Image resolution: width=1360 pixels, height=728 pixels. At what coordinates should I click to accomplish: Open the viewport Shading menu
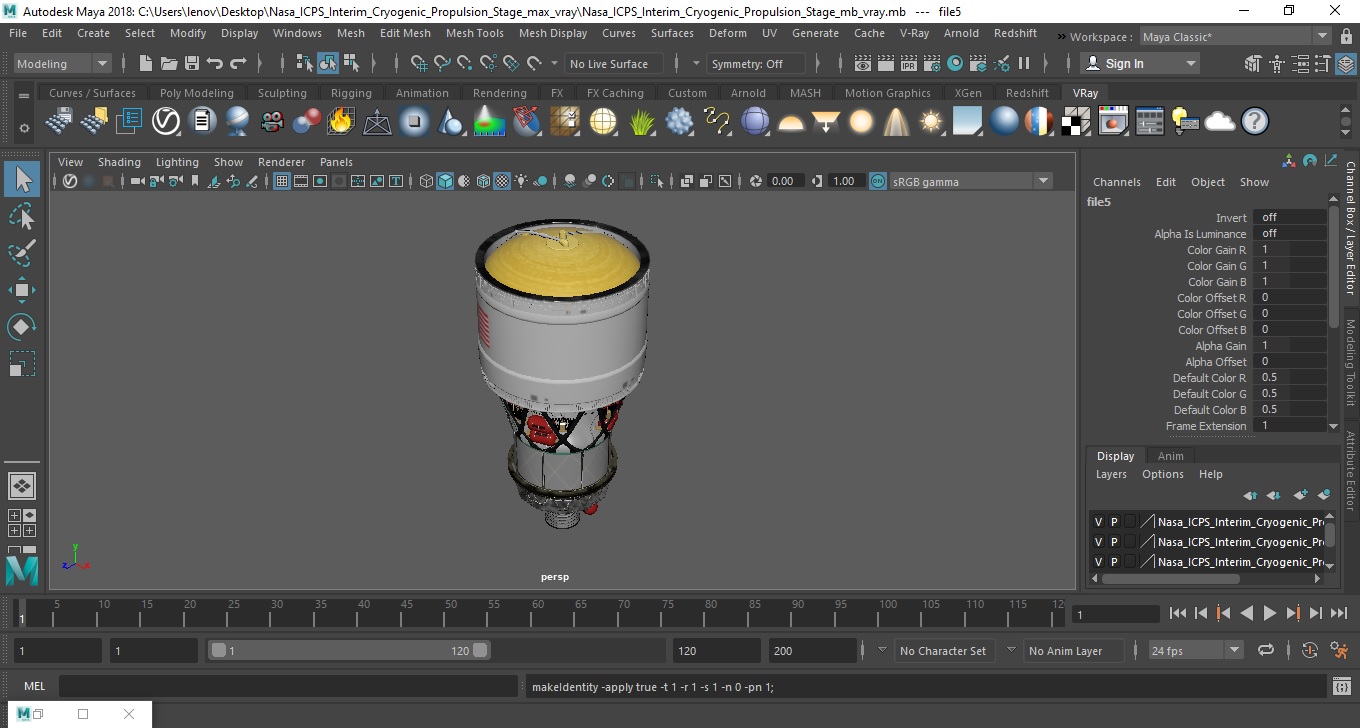click(x=119, y=162)
